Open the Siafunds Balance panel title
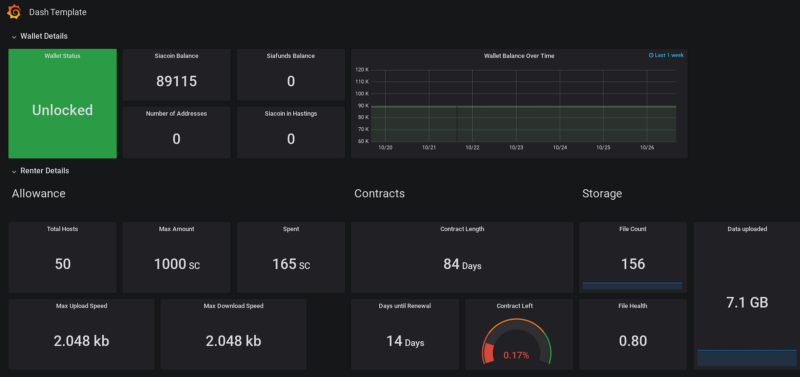Image resolution: width=800 pixels, height=377 pixels. 291,56
